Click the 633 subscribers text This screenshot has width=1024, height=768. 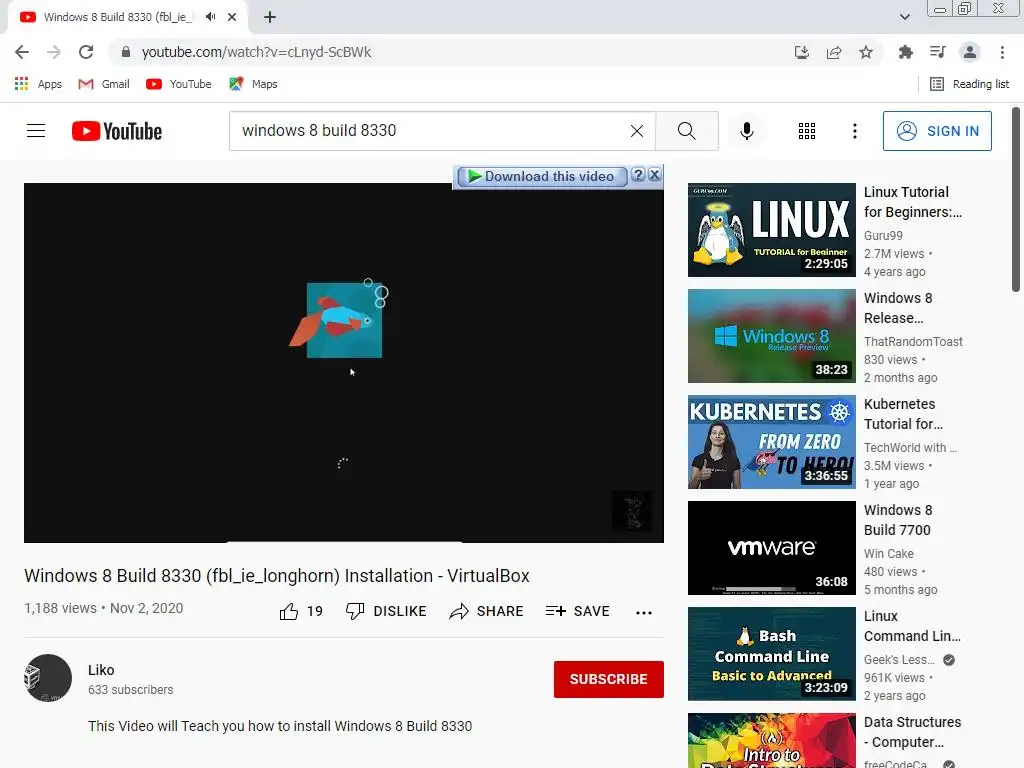131,690
